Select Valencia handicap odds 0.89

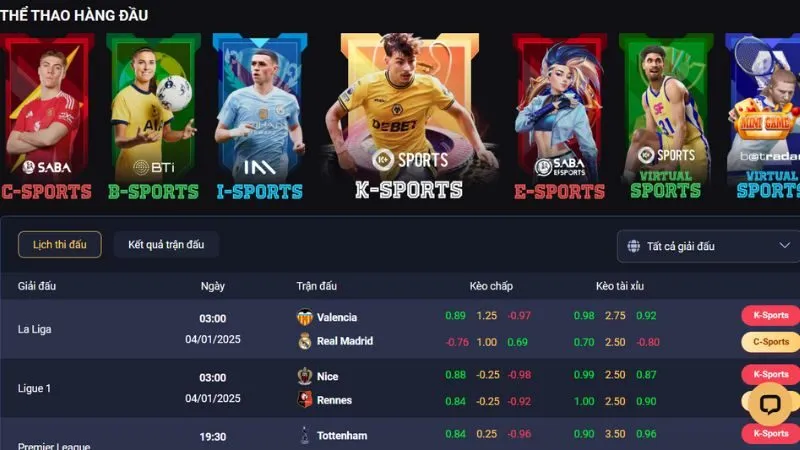click(x=455, y=315)
